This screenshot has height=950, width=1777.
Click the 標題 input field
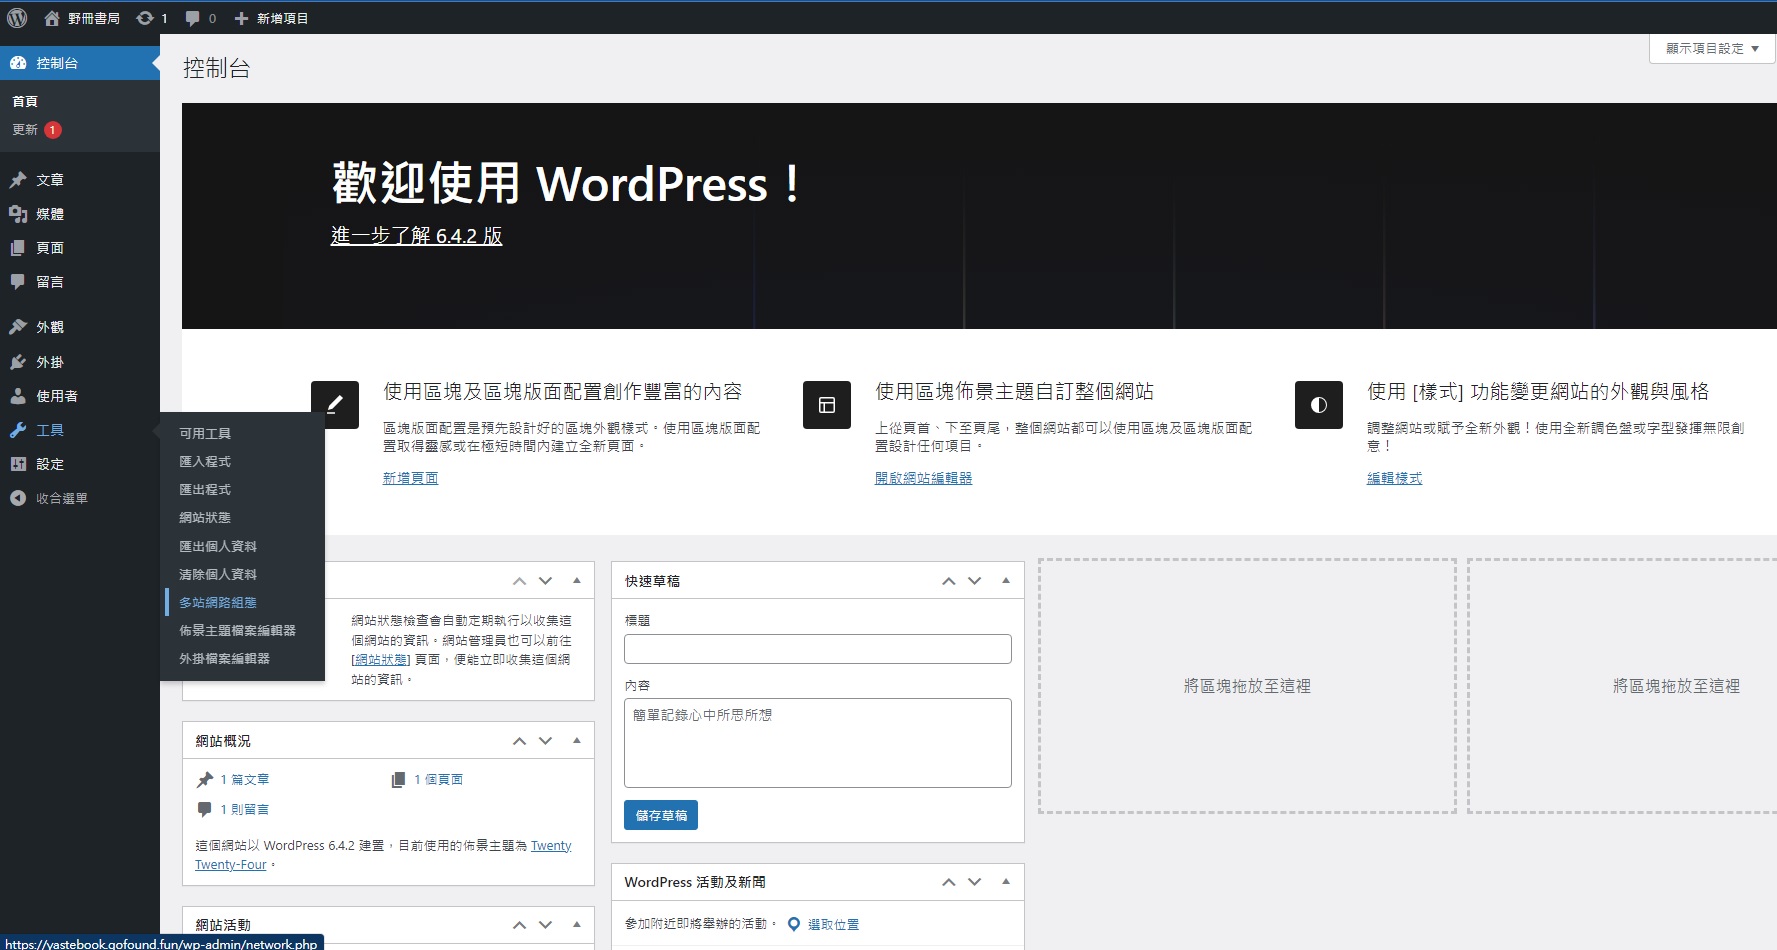click(x=817, y=649)
